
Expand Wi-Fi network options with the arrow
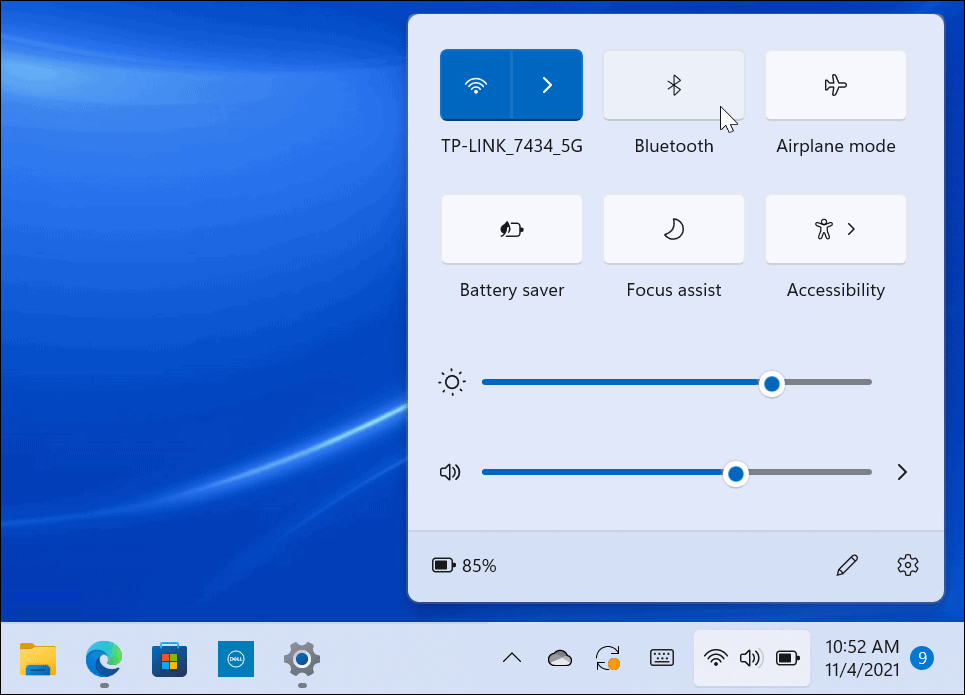click(547, 85)
